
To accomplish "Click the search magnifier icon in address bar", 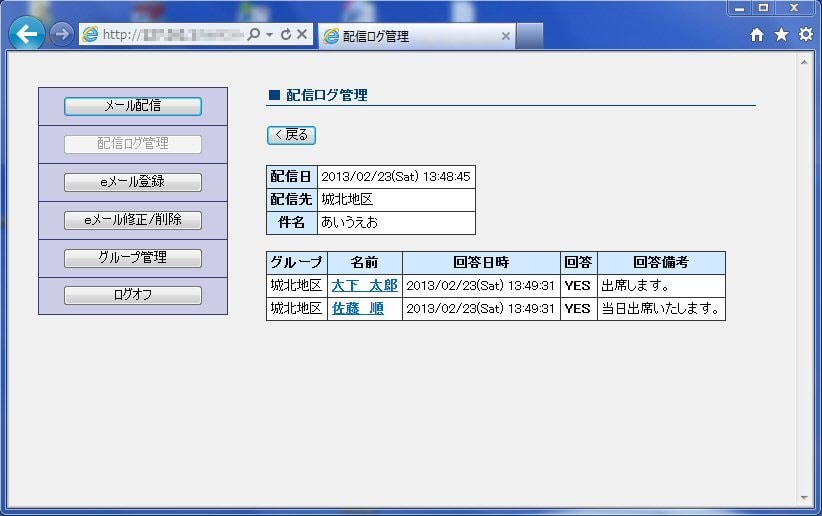I will point(254,35).
